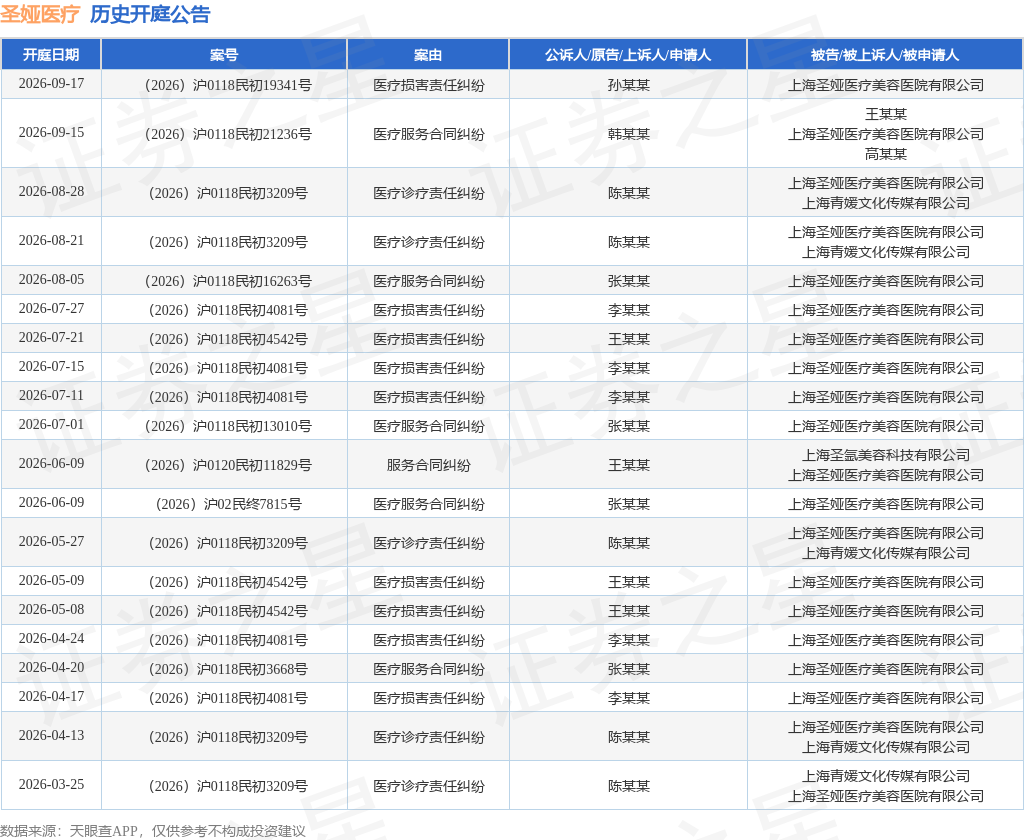1024x840 pixels.
Task: Click the 服务合同纠纷 cause cell
Action: pos(428,465)
